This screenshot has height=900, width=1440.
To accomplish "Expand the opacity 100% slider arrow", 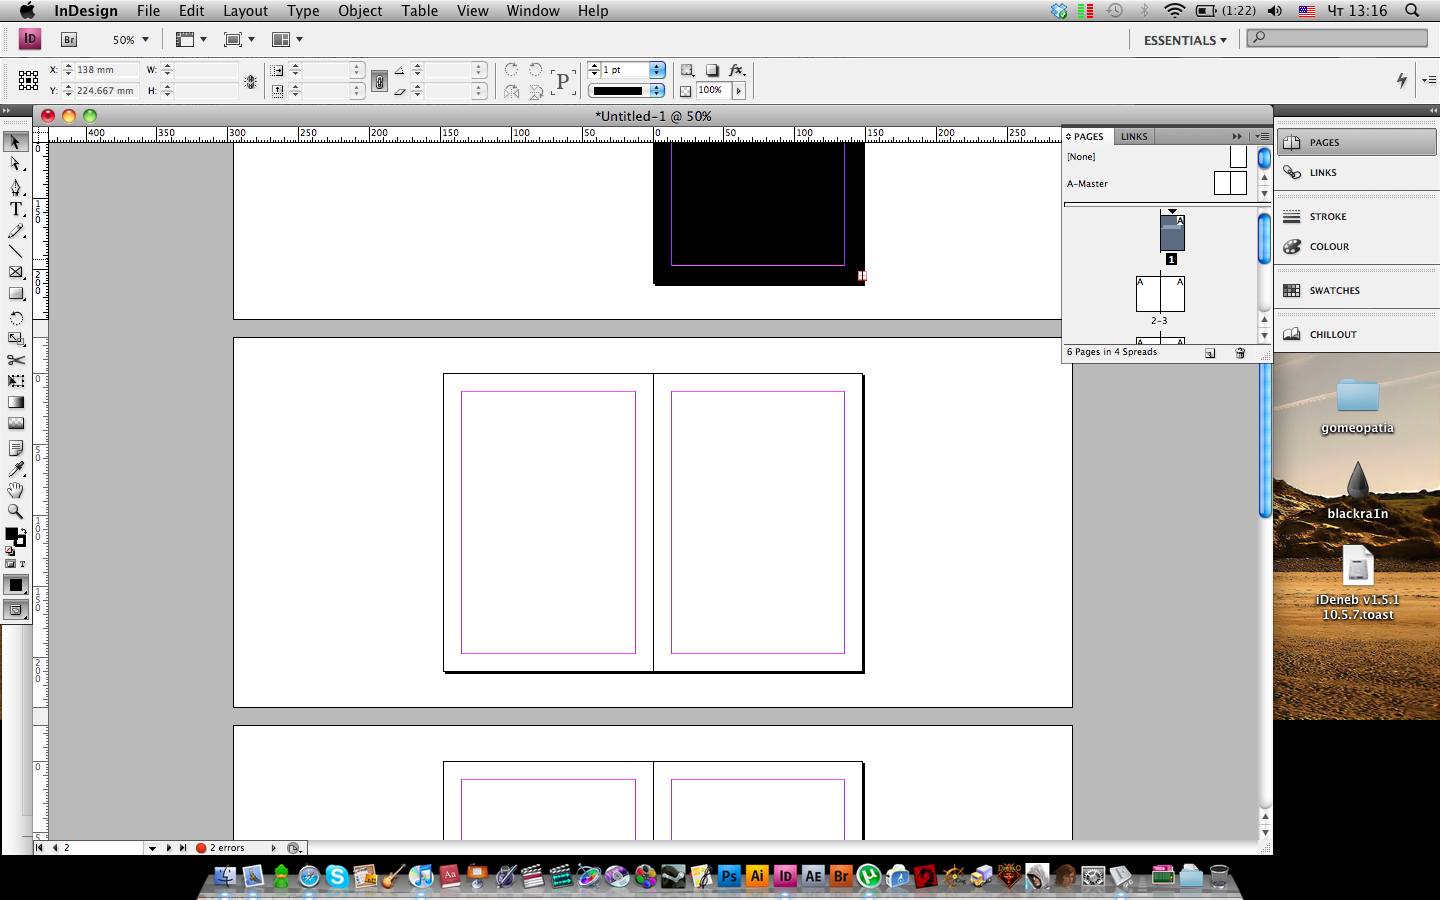I will click(739, 91).
